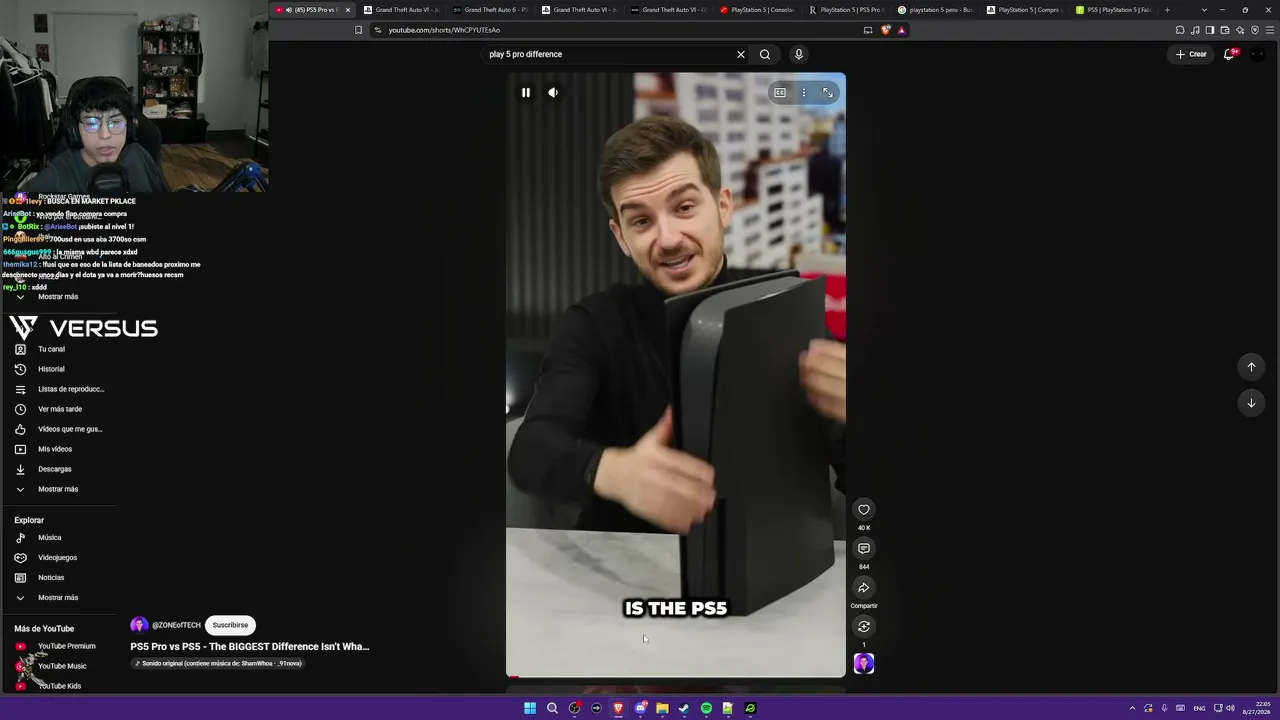Click the ENG language indicator in the tray
Screen dimensions: 1280x720
[x=1199, y=709]
